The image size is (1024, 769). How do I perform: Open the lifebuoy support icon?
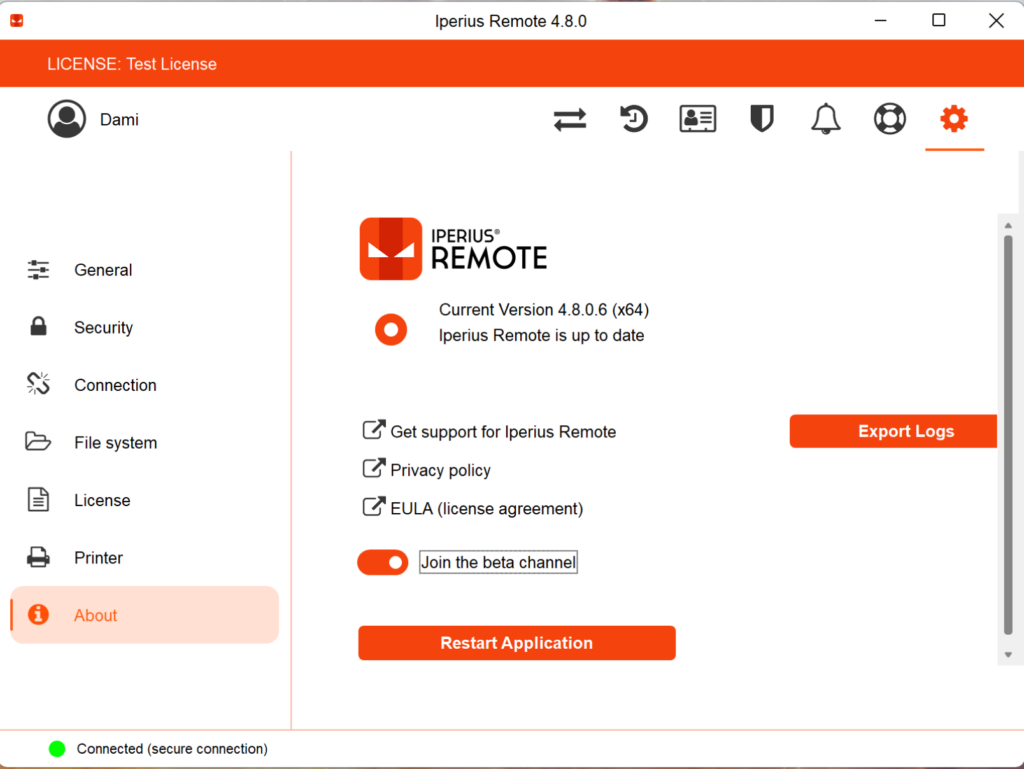coord(889,119)
